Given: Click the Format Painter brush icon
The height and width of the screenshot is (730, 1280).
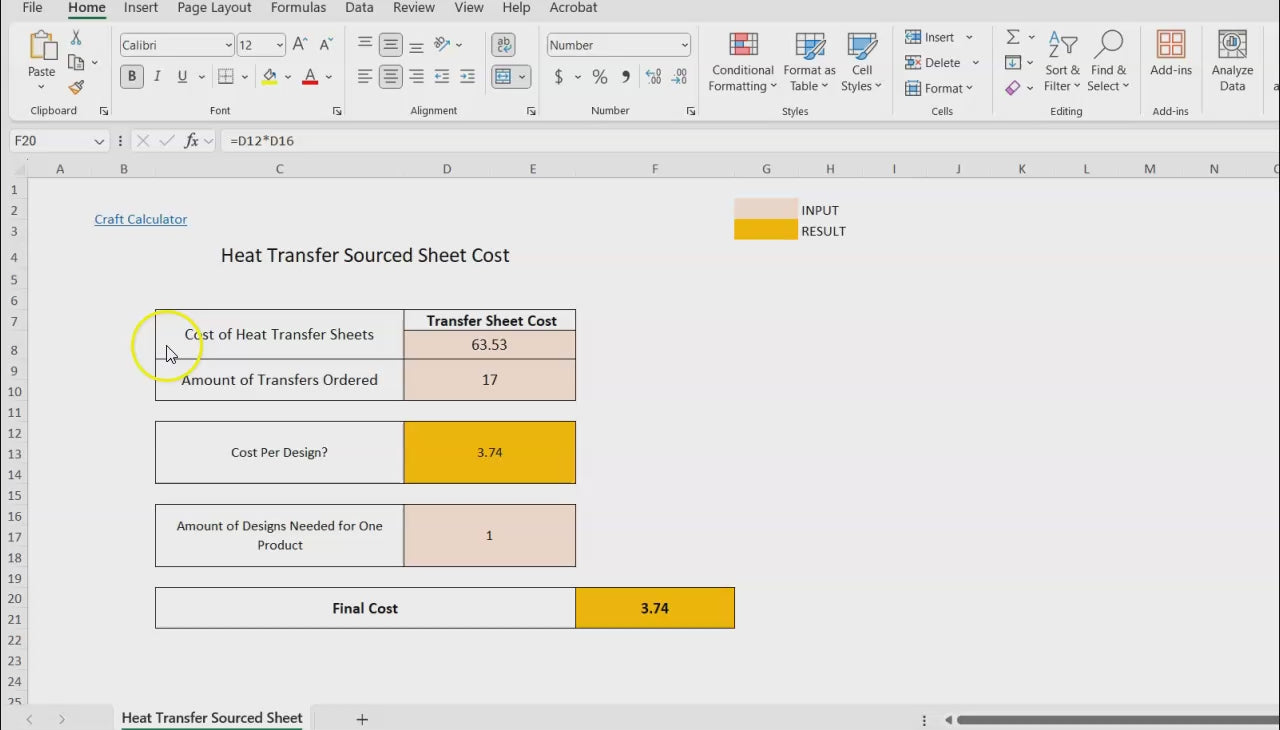Looking at the screenshot, I should coord(76,88).
